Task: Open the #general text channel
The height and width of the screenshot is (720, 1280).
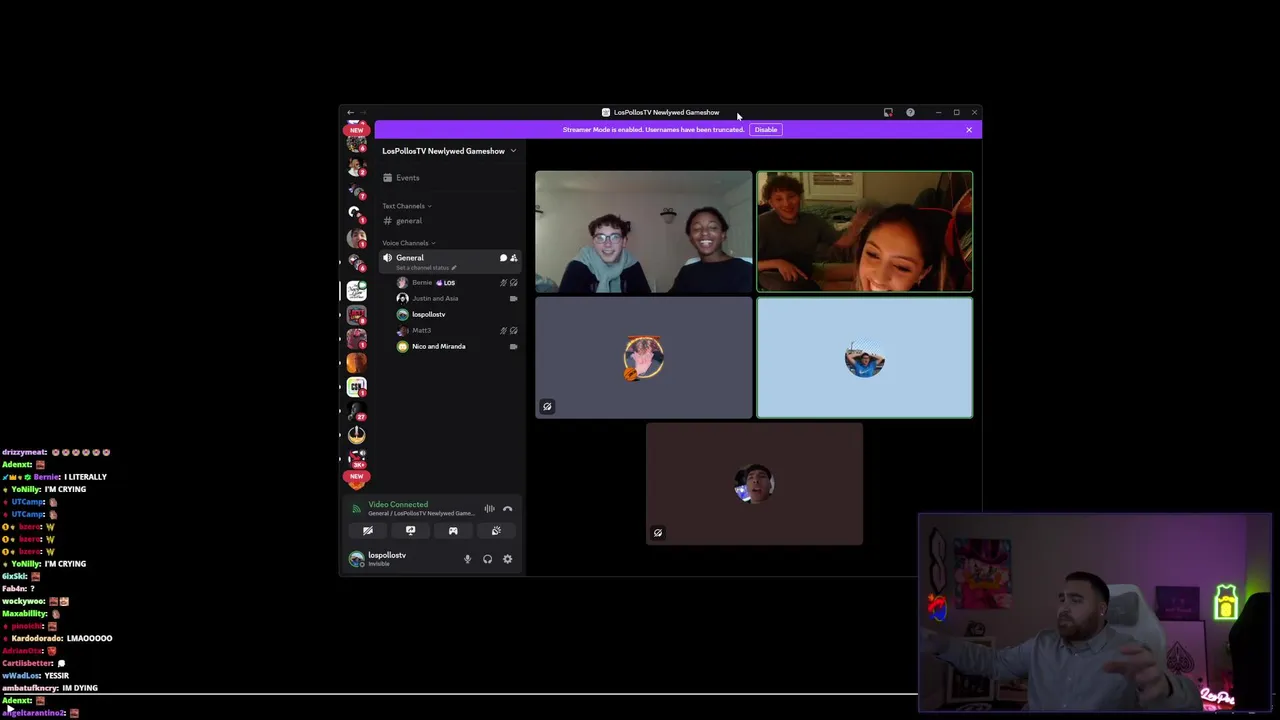Action: tap(449, 221)
